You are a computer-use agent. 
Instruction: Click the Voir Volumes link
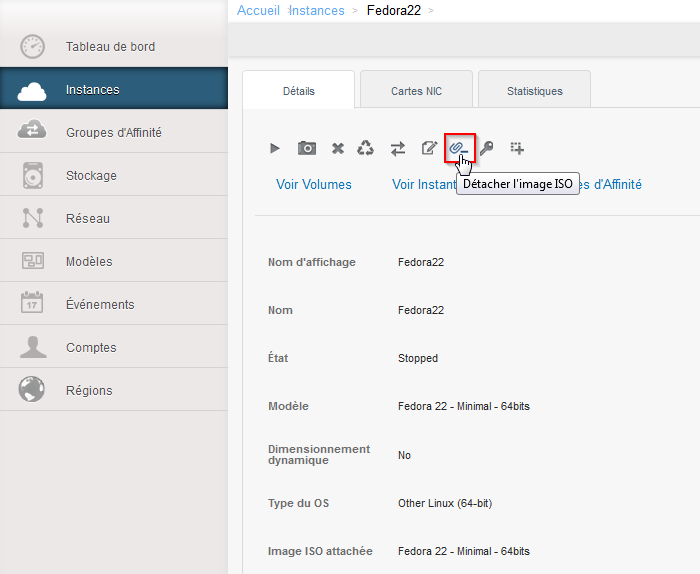point(314,184)
